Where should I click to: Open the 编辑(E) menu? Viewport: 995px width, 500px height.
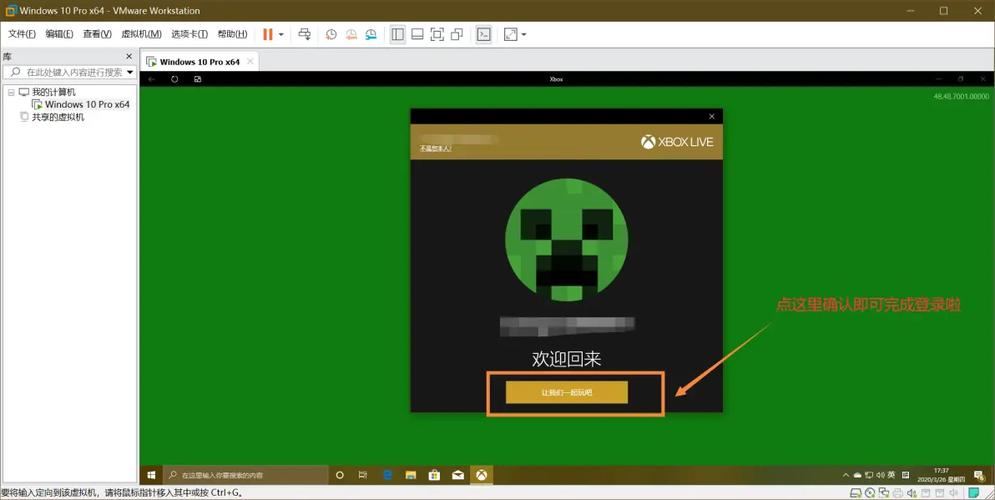(59, 34)
